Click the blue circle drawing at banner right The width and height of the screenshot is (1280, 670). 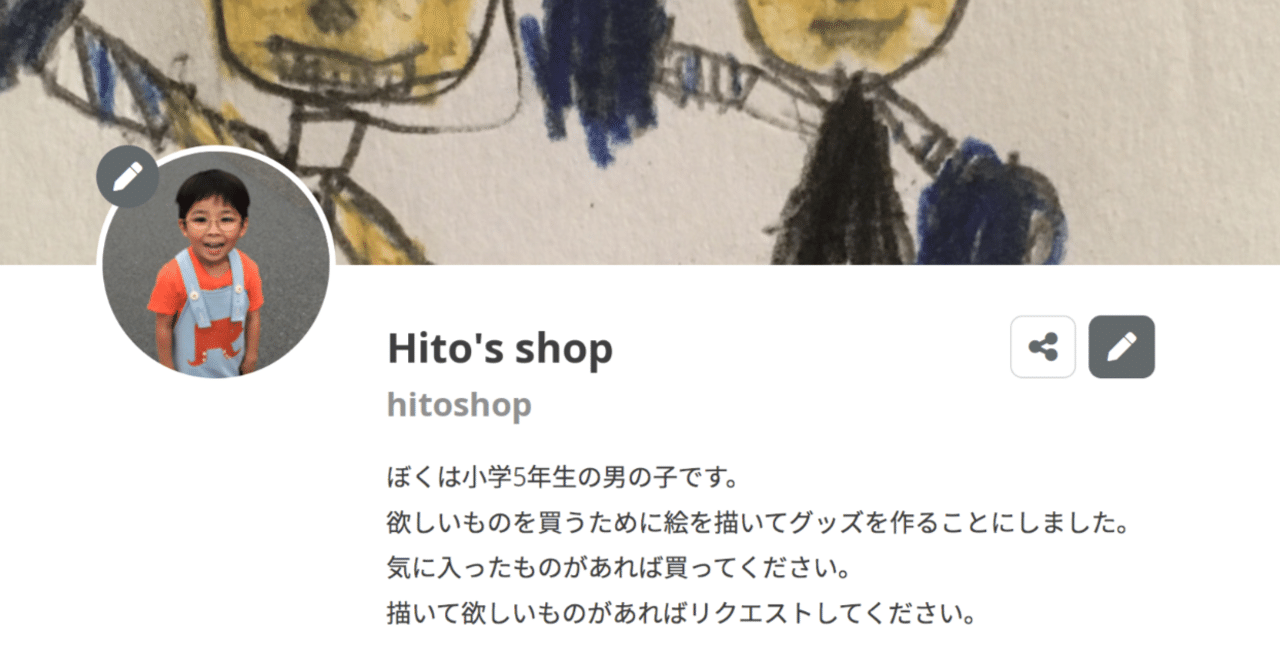click(990, 205)
